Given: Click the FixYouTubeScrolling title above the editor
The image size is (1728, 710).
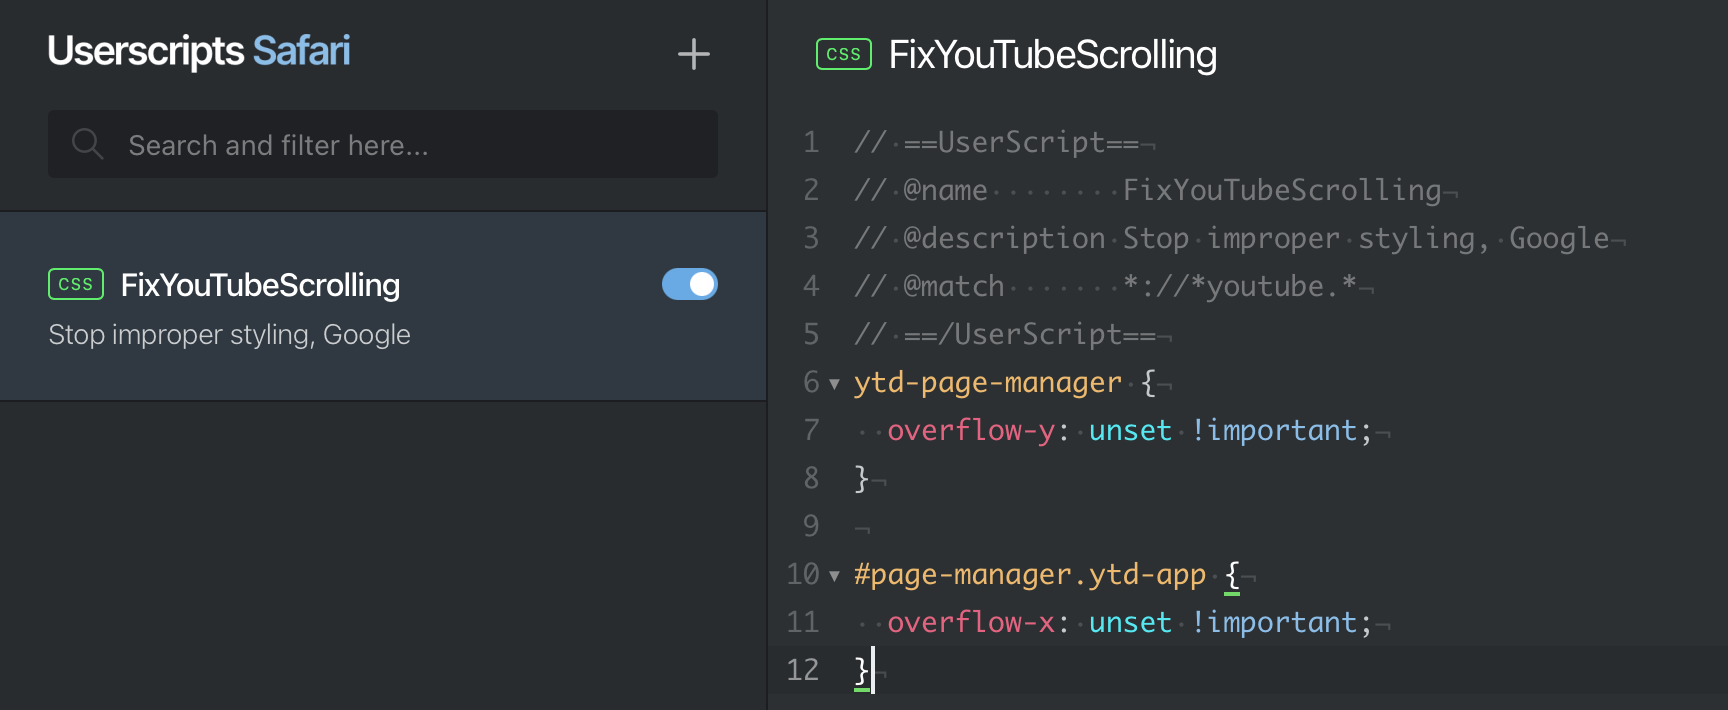Looking at the screenshot, I should click(1052, 55).
